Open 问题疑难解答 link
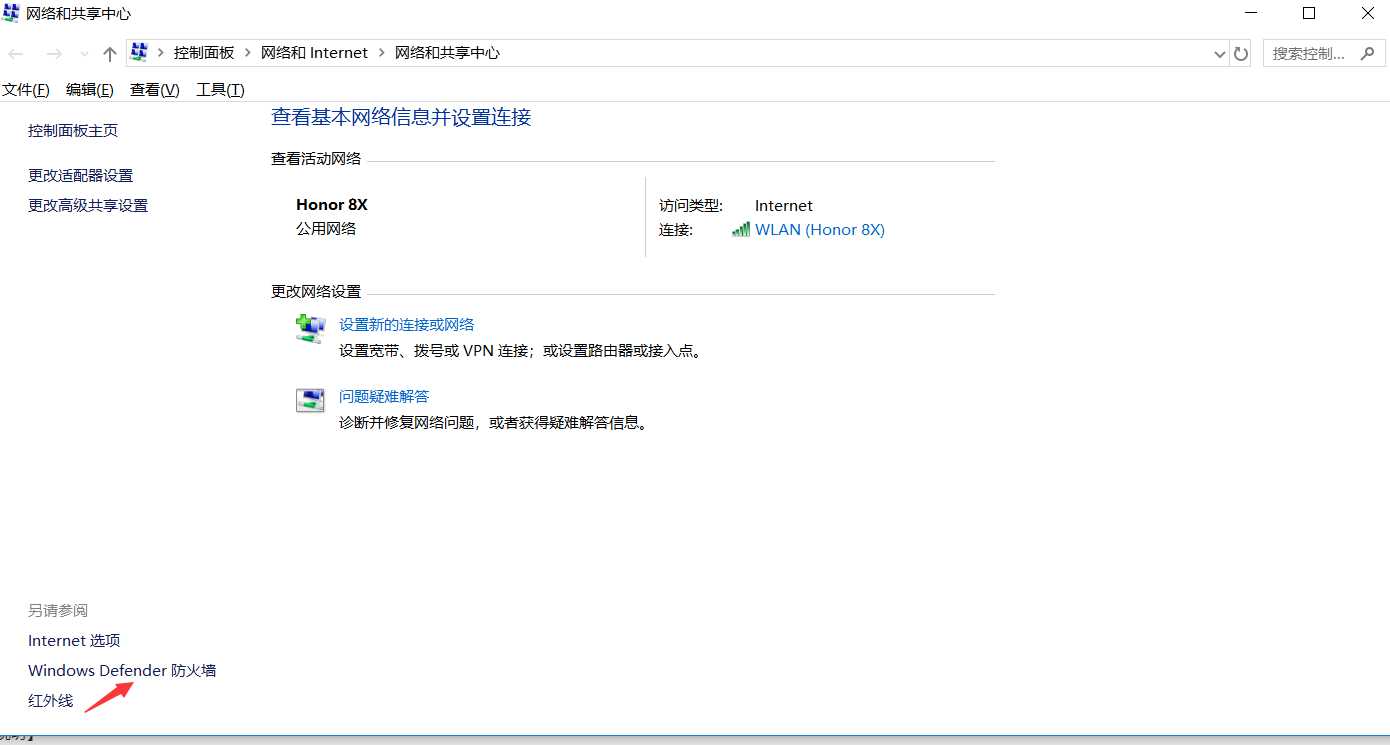The image size is (1390, 745). 384,397
